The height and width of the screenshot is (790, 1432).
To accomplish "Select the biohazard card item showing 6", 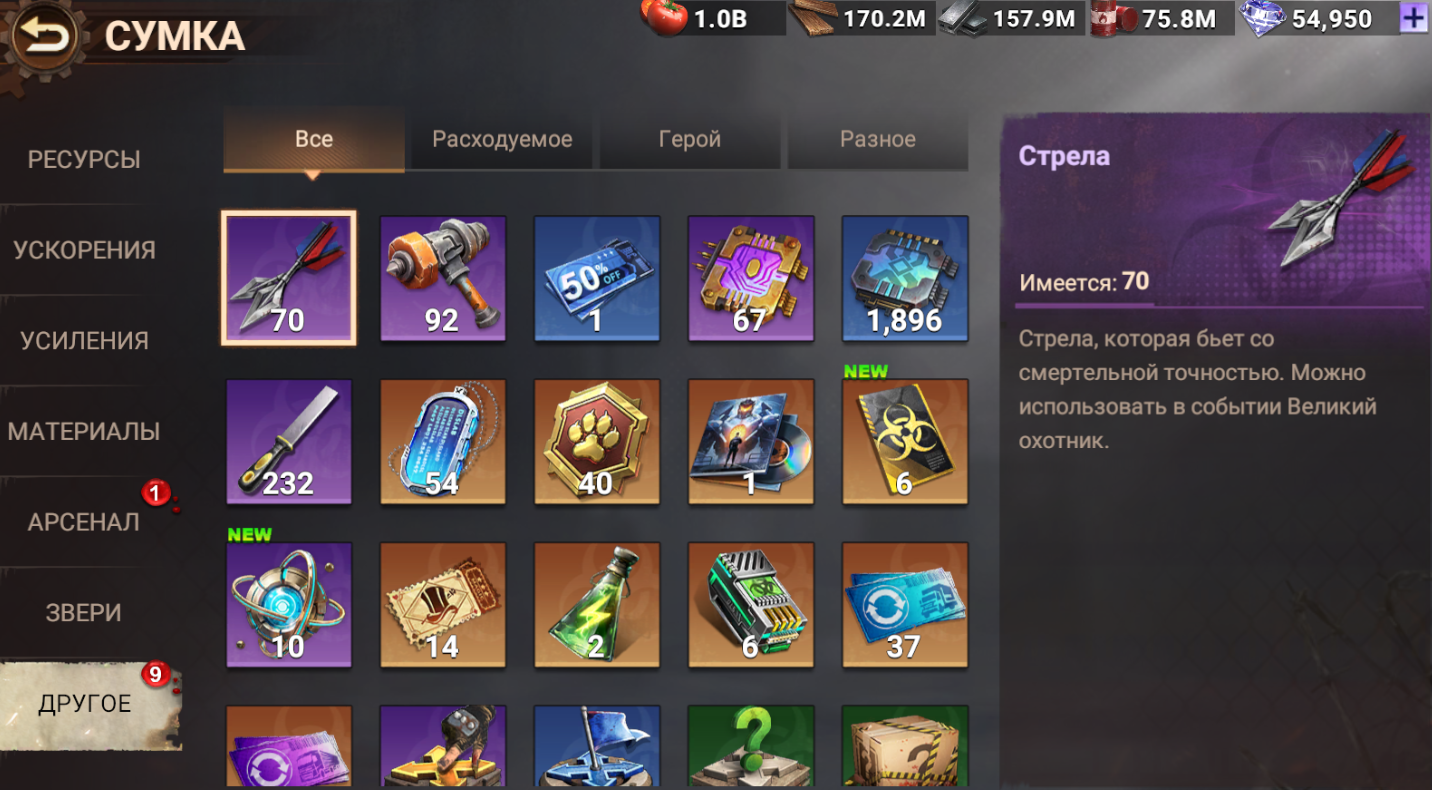I will 905,441.
